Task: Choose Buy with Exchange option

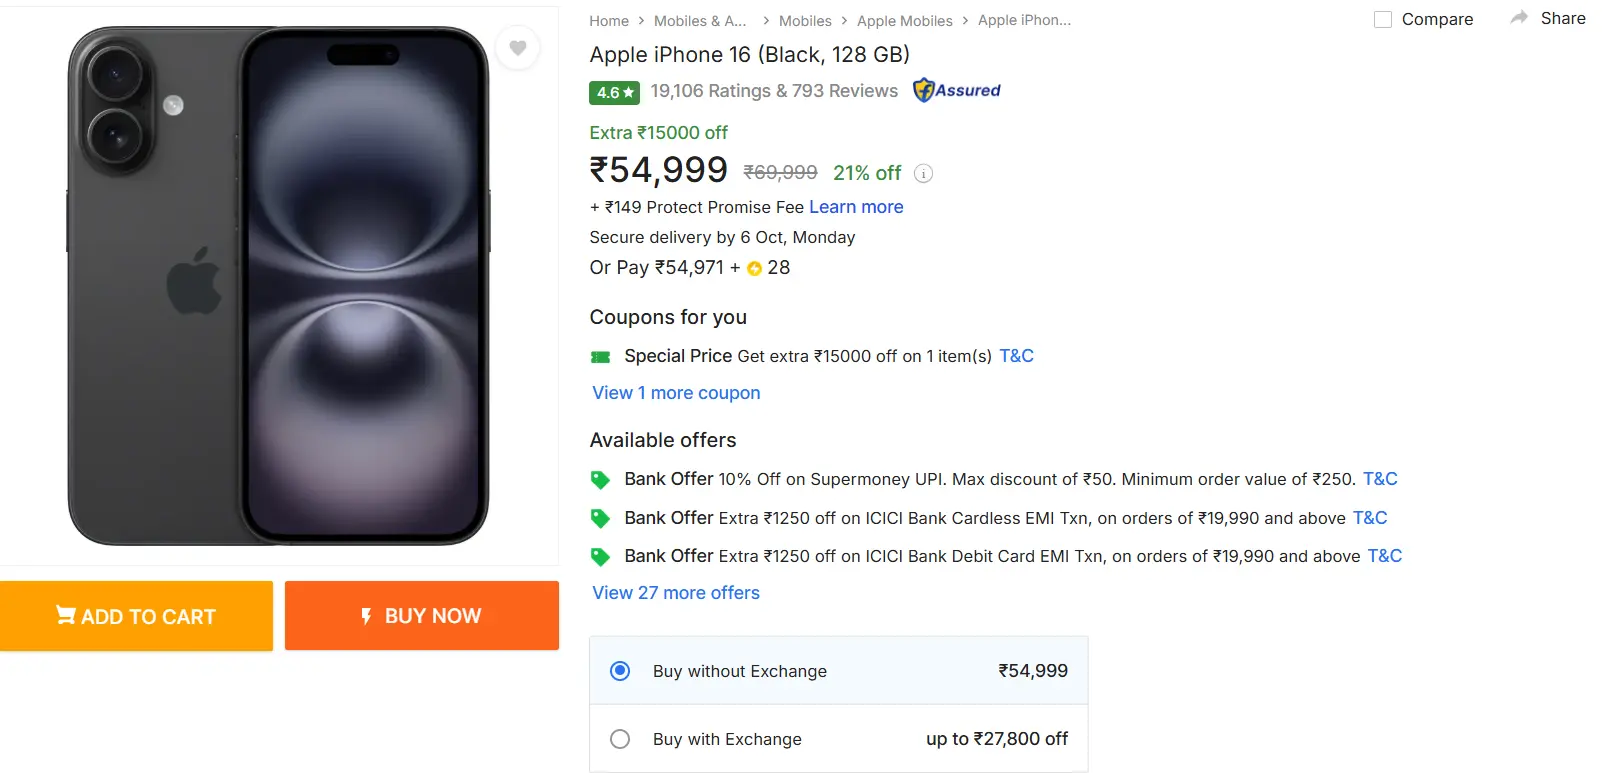Action: [620, 739]
